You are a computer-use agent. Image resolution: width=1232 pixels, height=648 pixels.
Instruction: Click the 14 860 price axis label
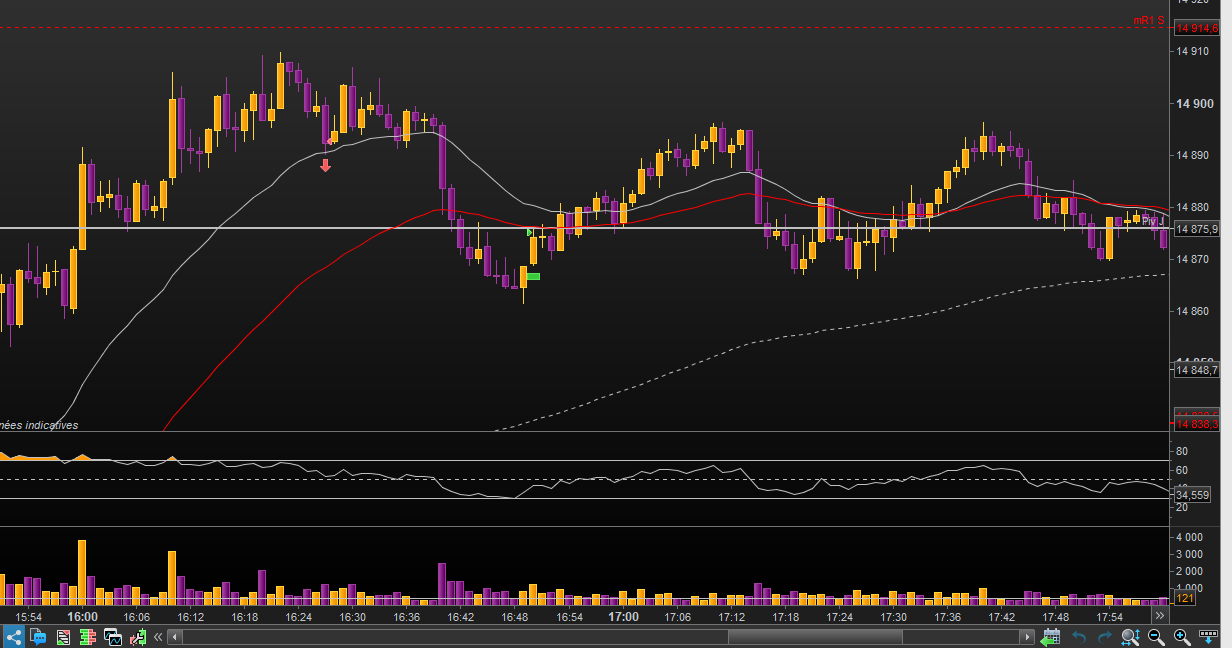(1195, 311)
